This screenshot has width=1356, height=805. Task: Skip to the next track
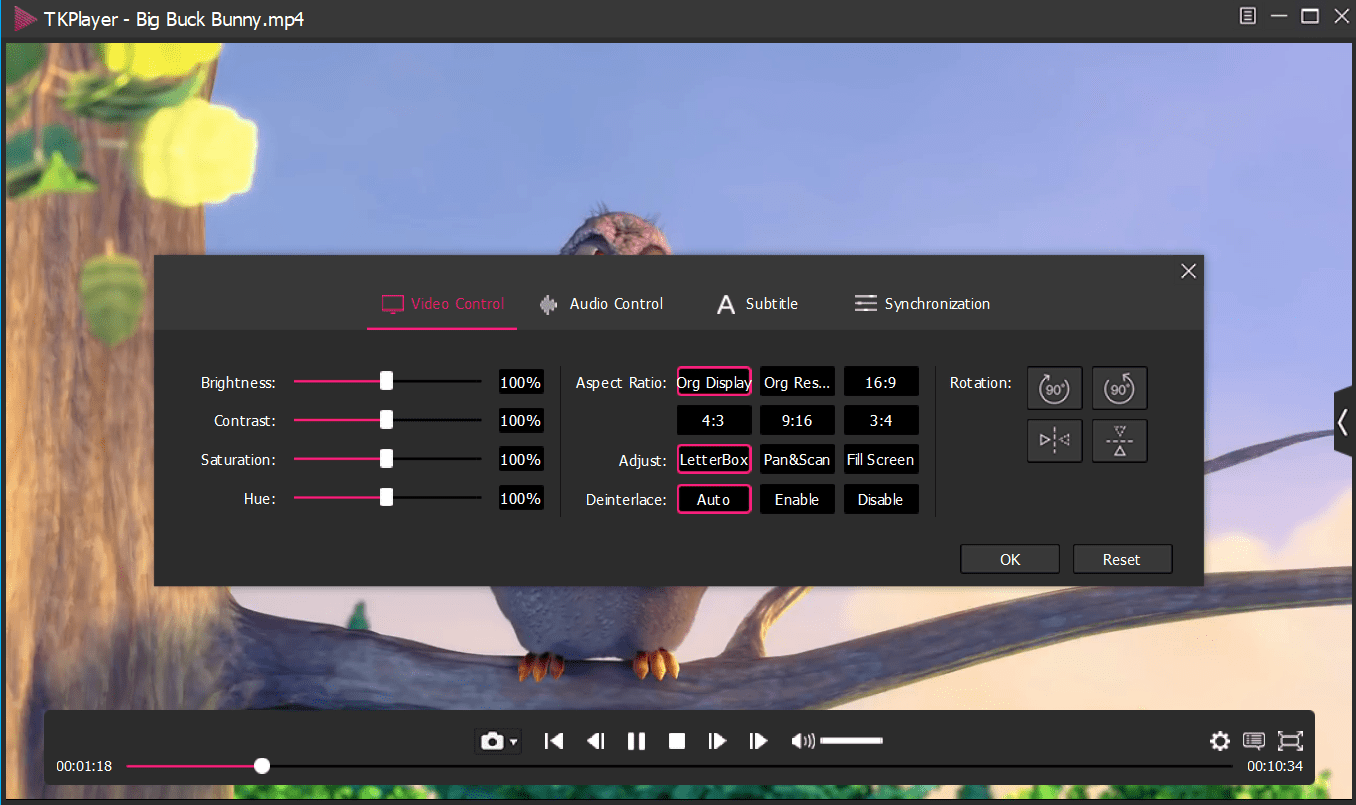point(758,741)
